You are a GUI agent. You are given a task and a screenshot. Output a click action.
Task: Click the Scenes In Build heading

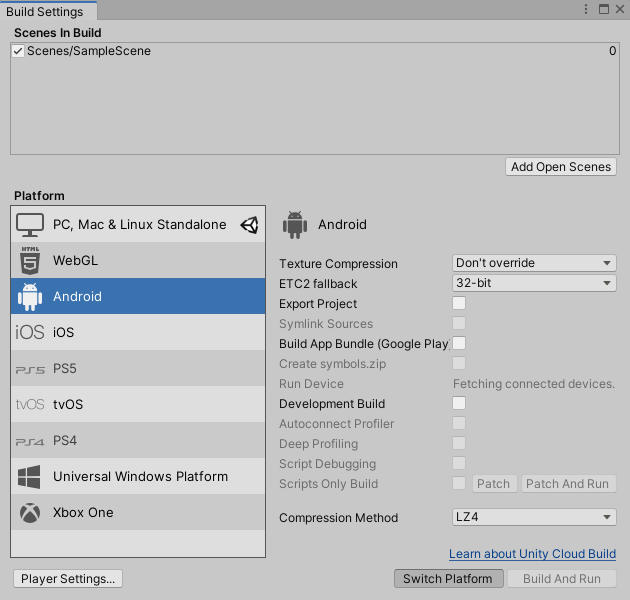[x=57, y=33]
